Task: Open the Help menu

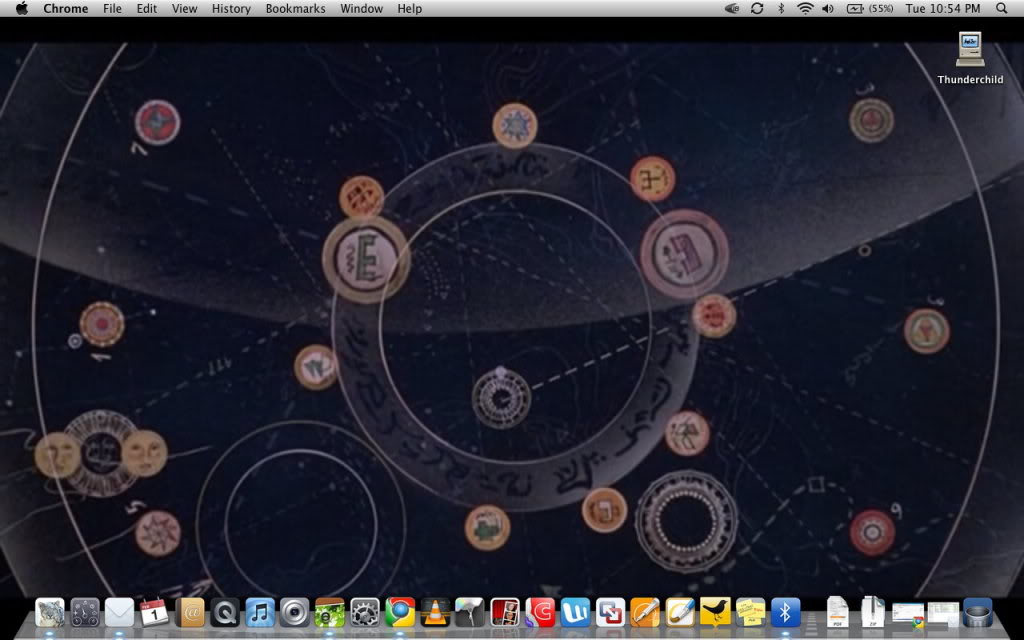Action: click(x=409, y=8)
